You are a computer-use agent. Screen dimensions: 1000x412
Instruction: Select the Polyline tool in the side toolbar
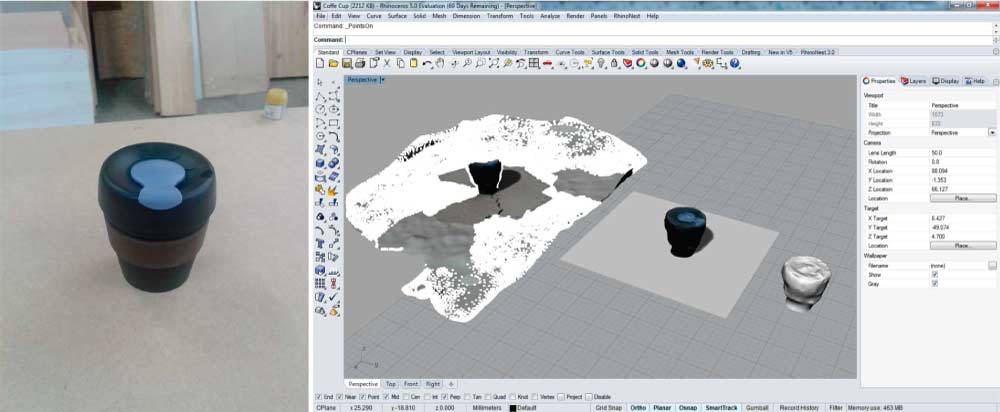[321, 96]
